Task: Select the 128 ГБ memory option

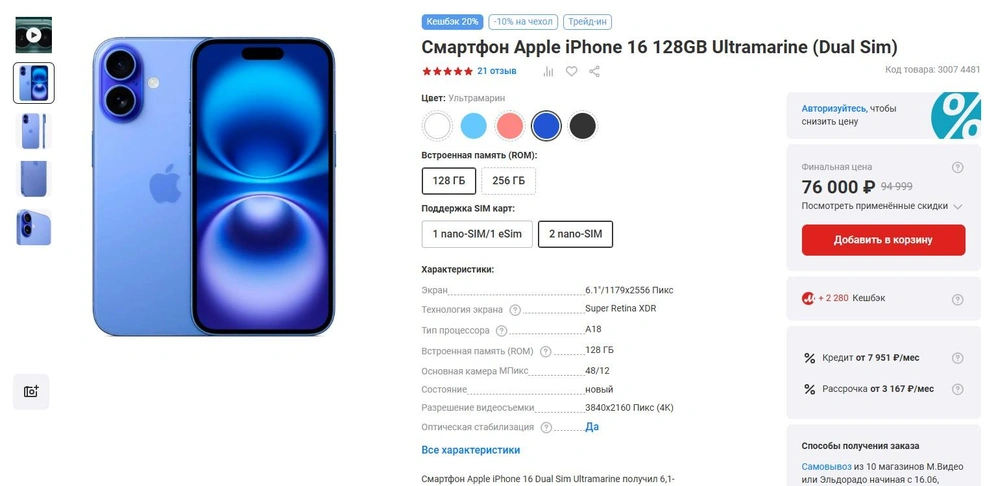Action: coord(449,181)
